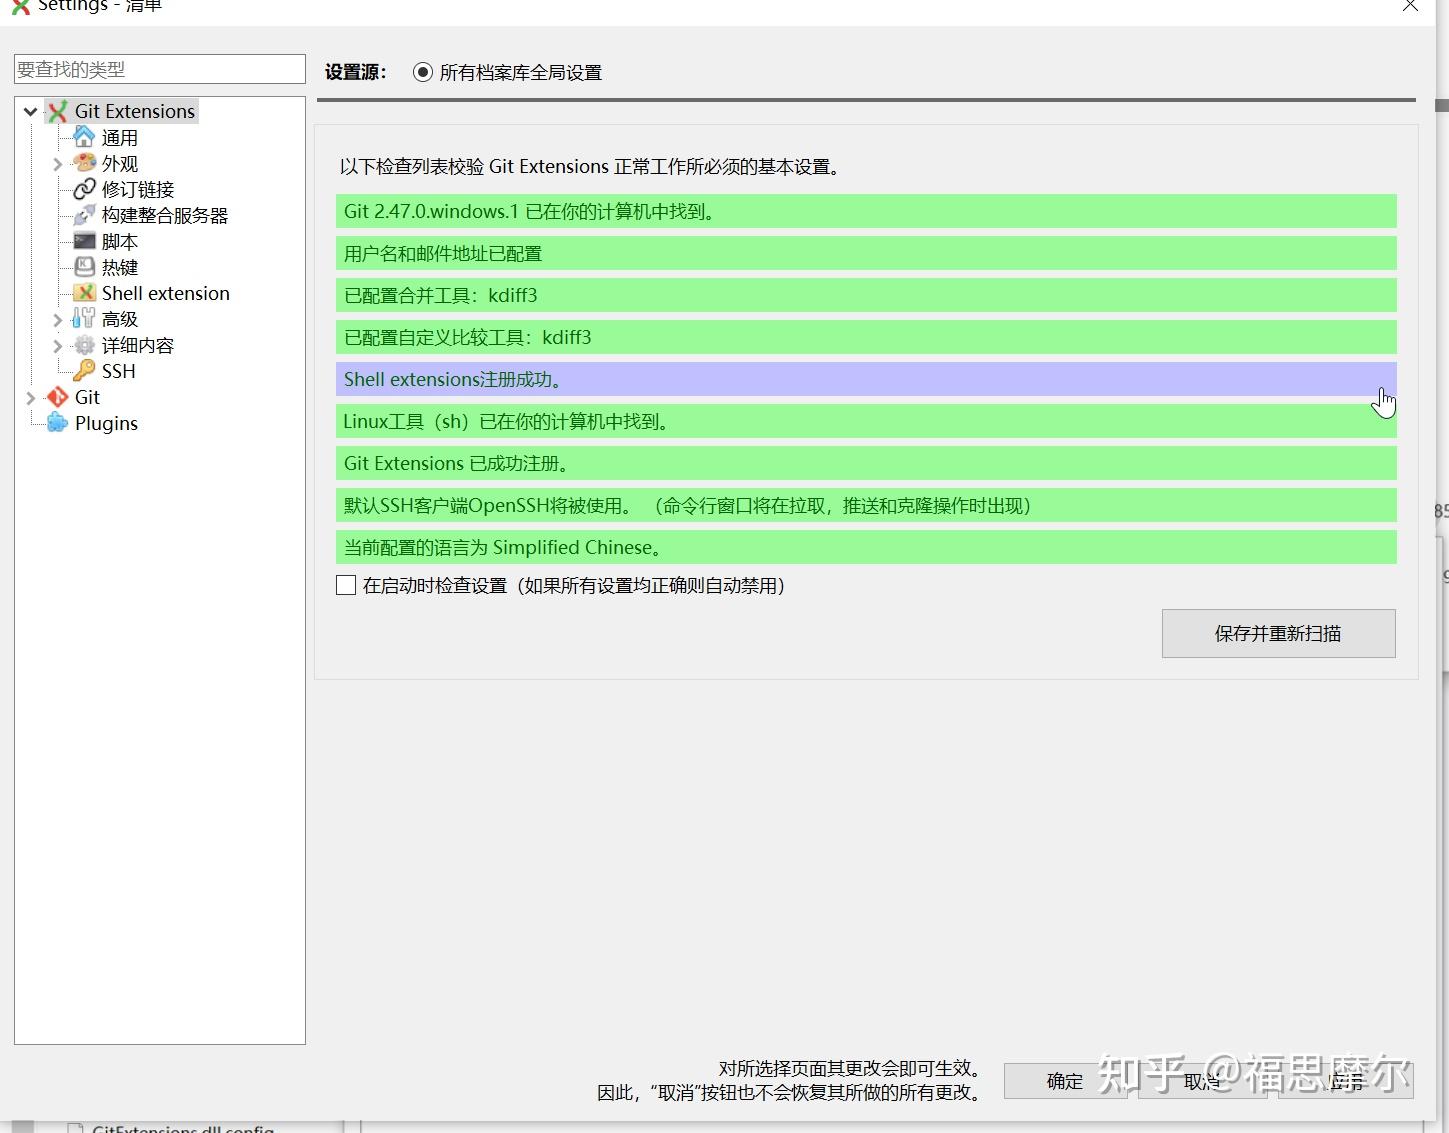Image resolution: width=1449 pixels, height=1133 pixels.
Task: Click the Shell extension icon in tree
Action: 84,293
